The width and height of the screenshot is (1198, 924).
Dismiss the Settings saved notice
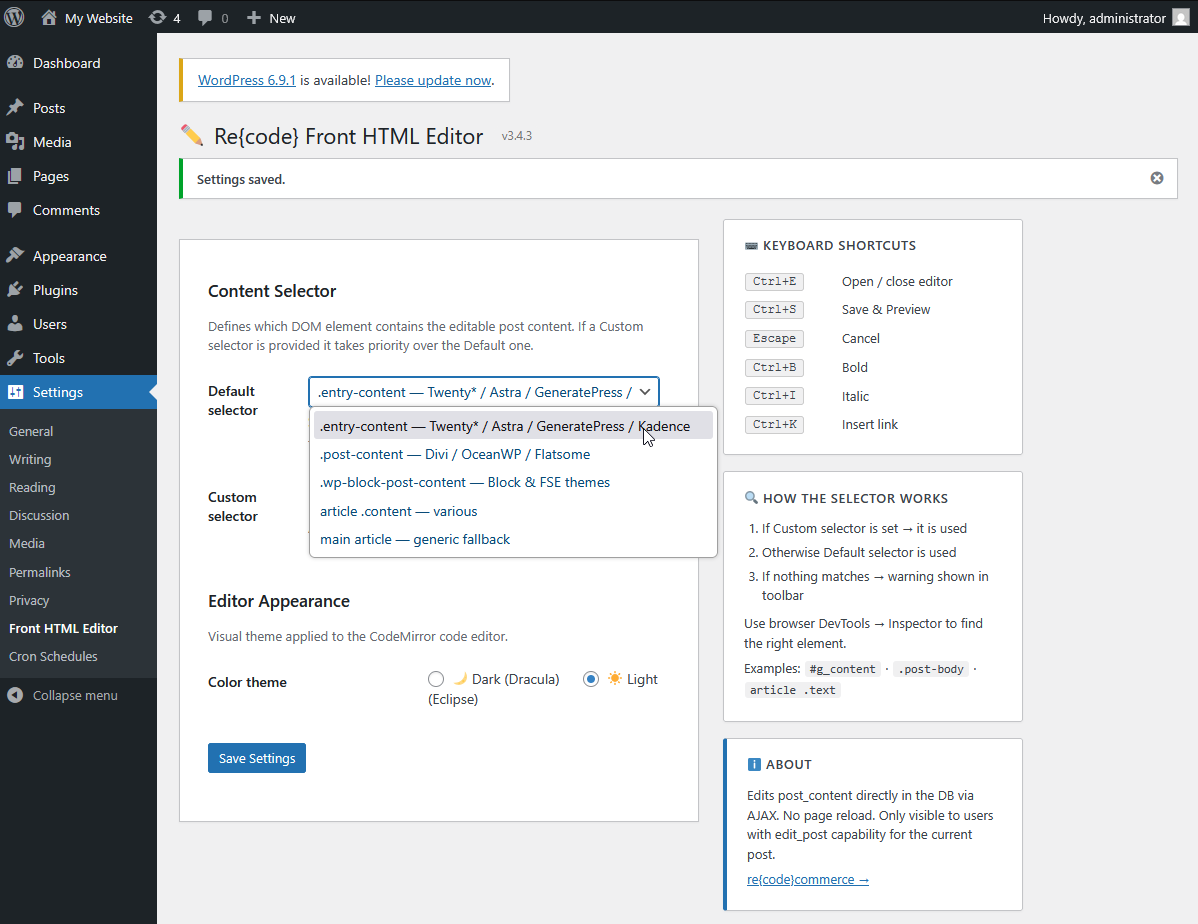(1157, 178)
